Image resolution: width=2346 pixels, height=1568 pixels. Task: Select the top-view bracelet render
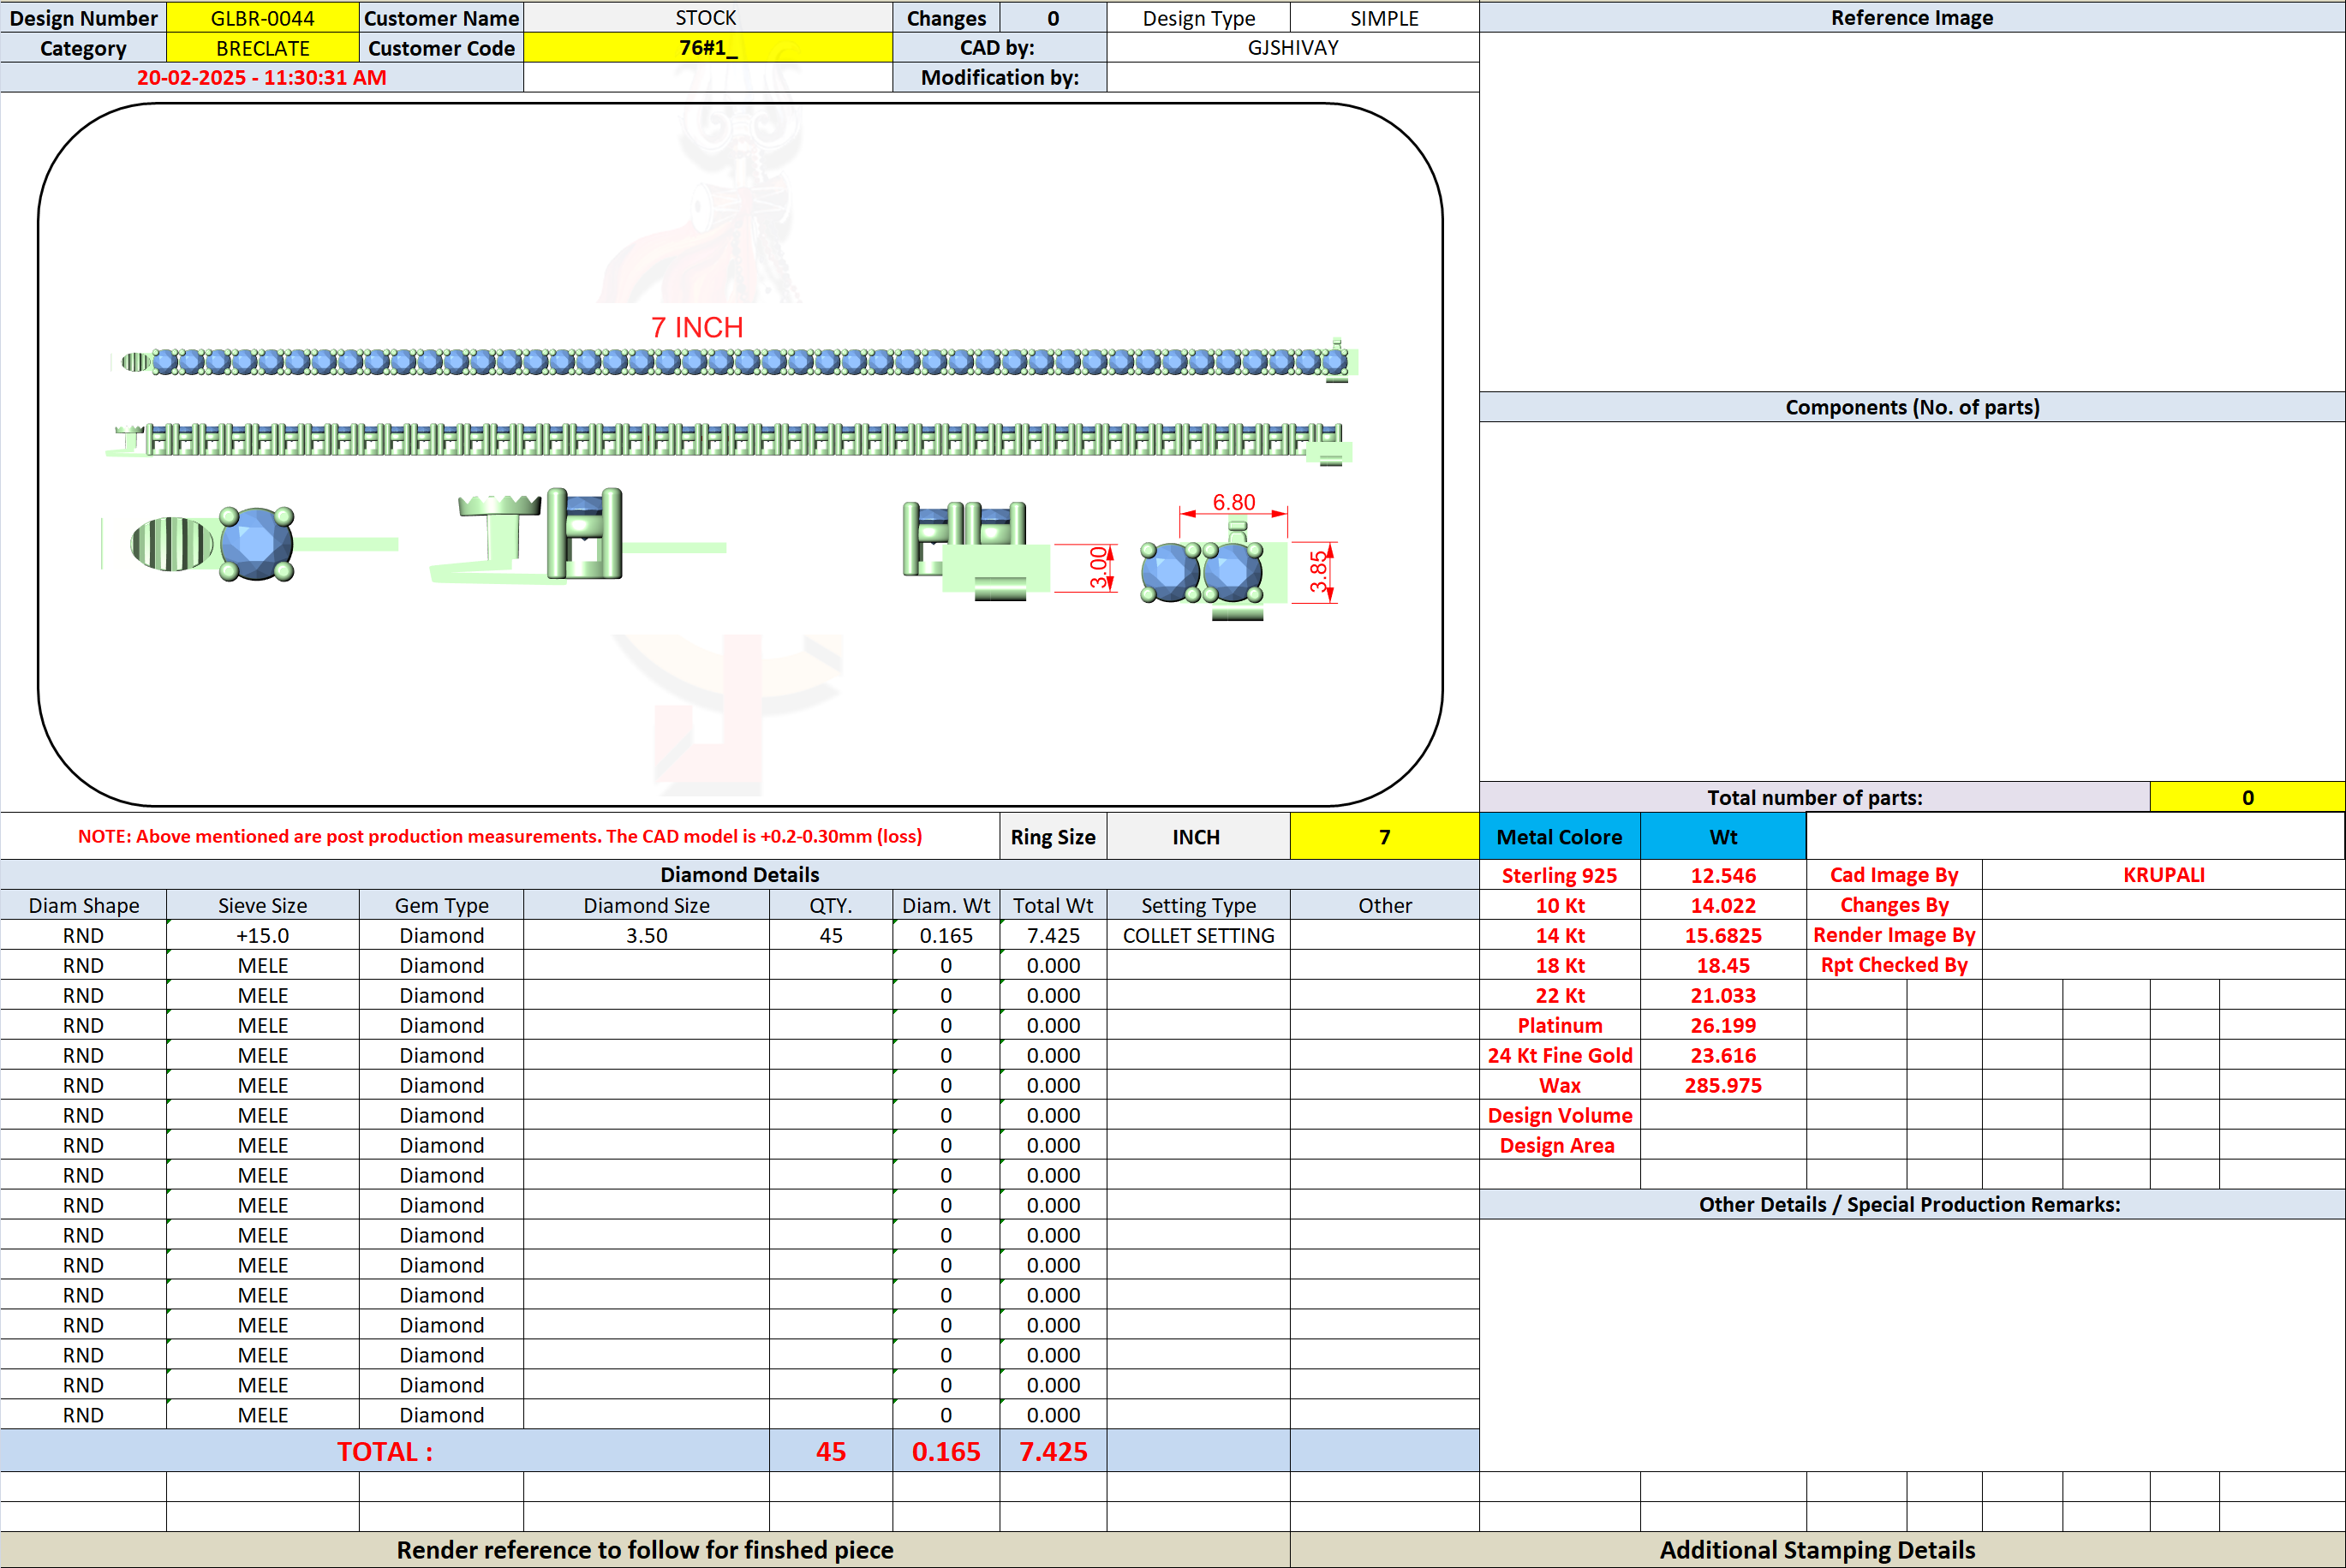point(735,361)
